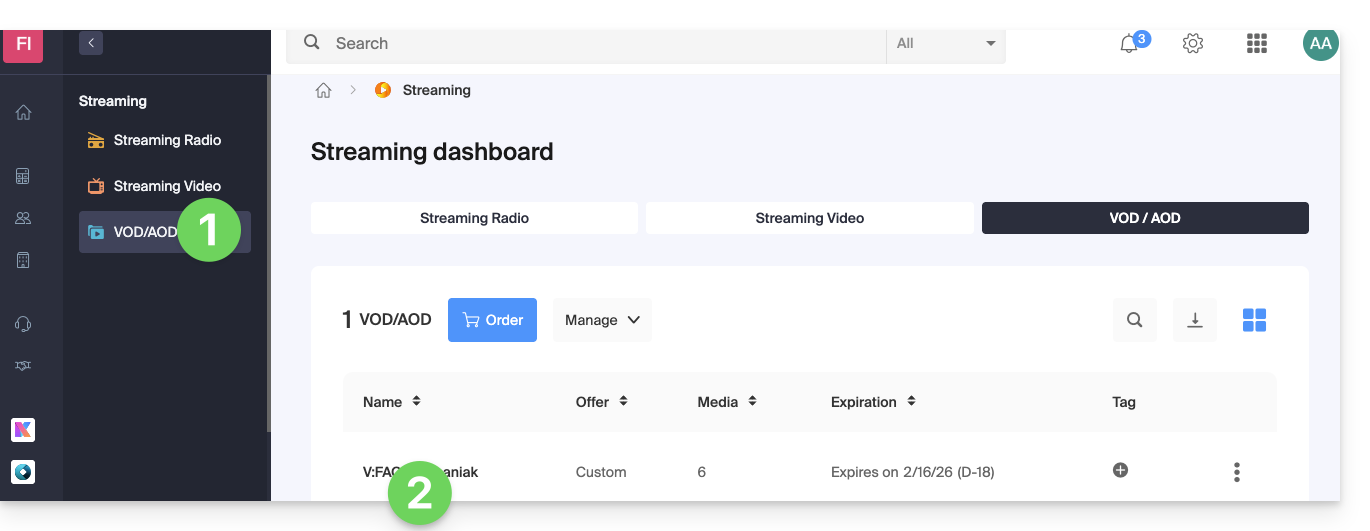Switch to the Streaming Radio tab

tap(474, 218)
